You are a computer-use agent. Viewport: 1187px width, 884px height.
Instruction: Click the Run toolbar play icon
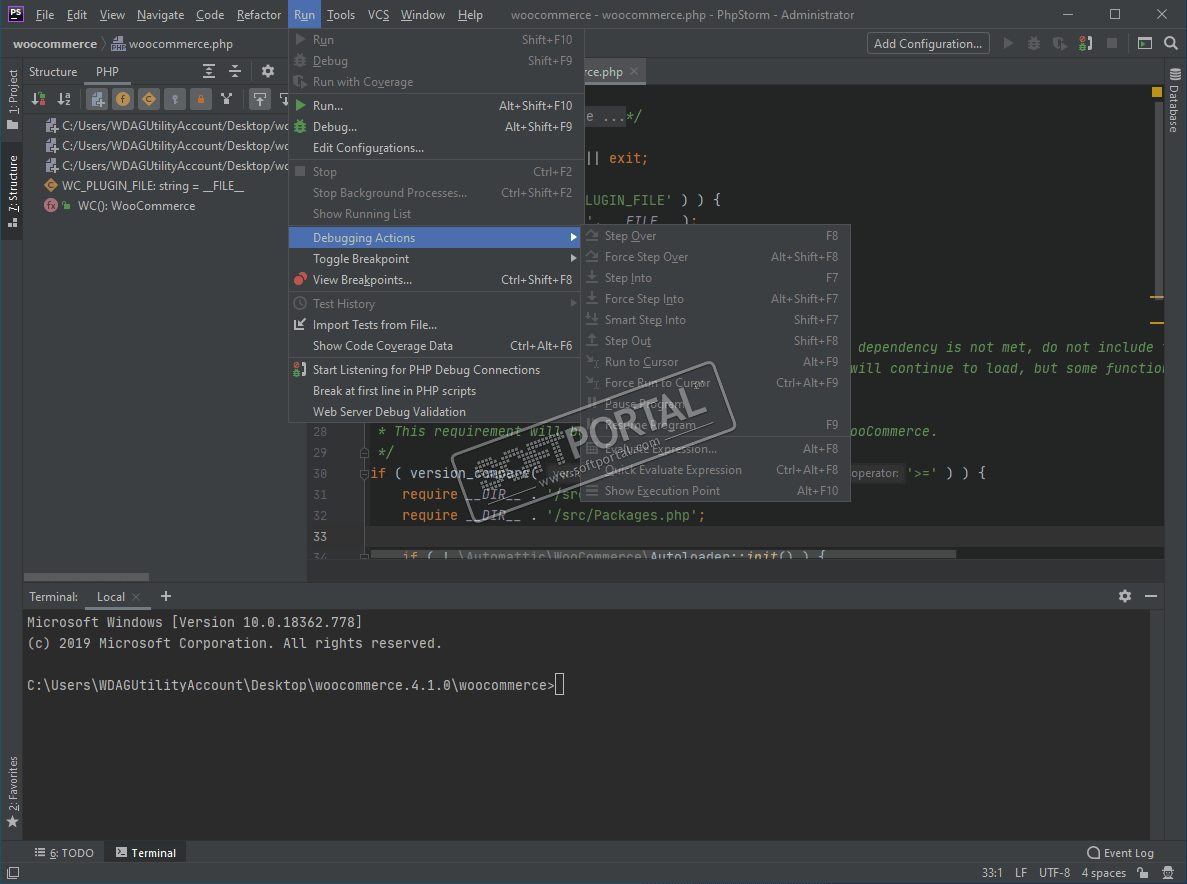click(x=1008, y=44)
